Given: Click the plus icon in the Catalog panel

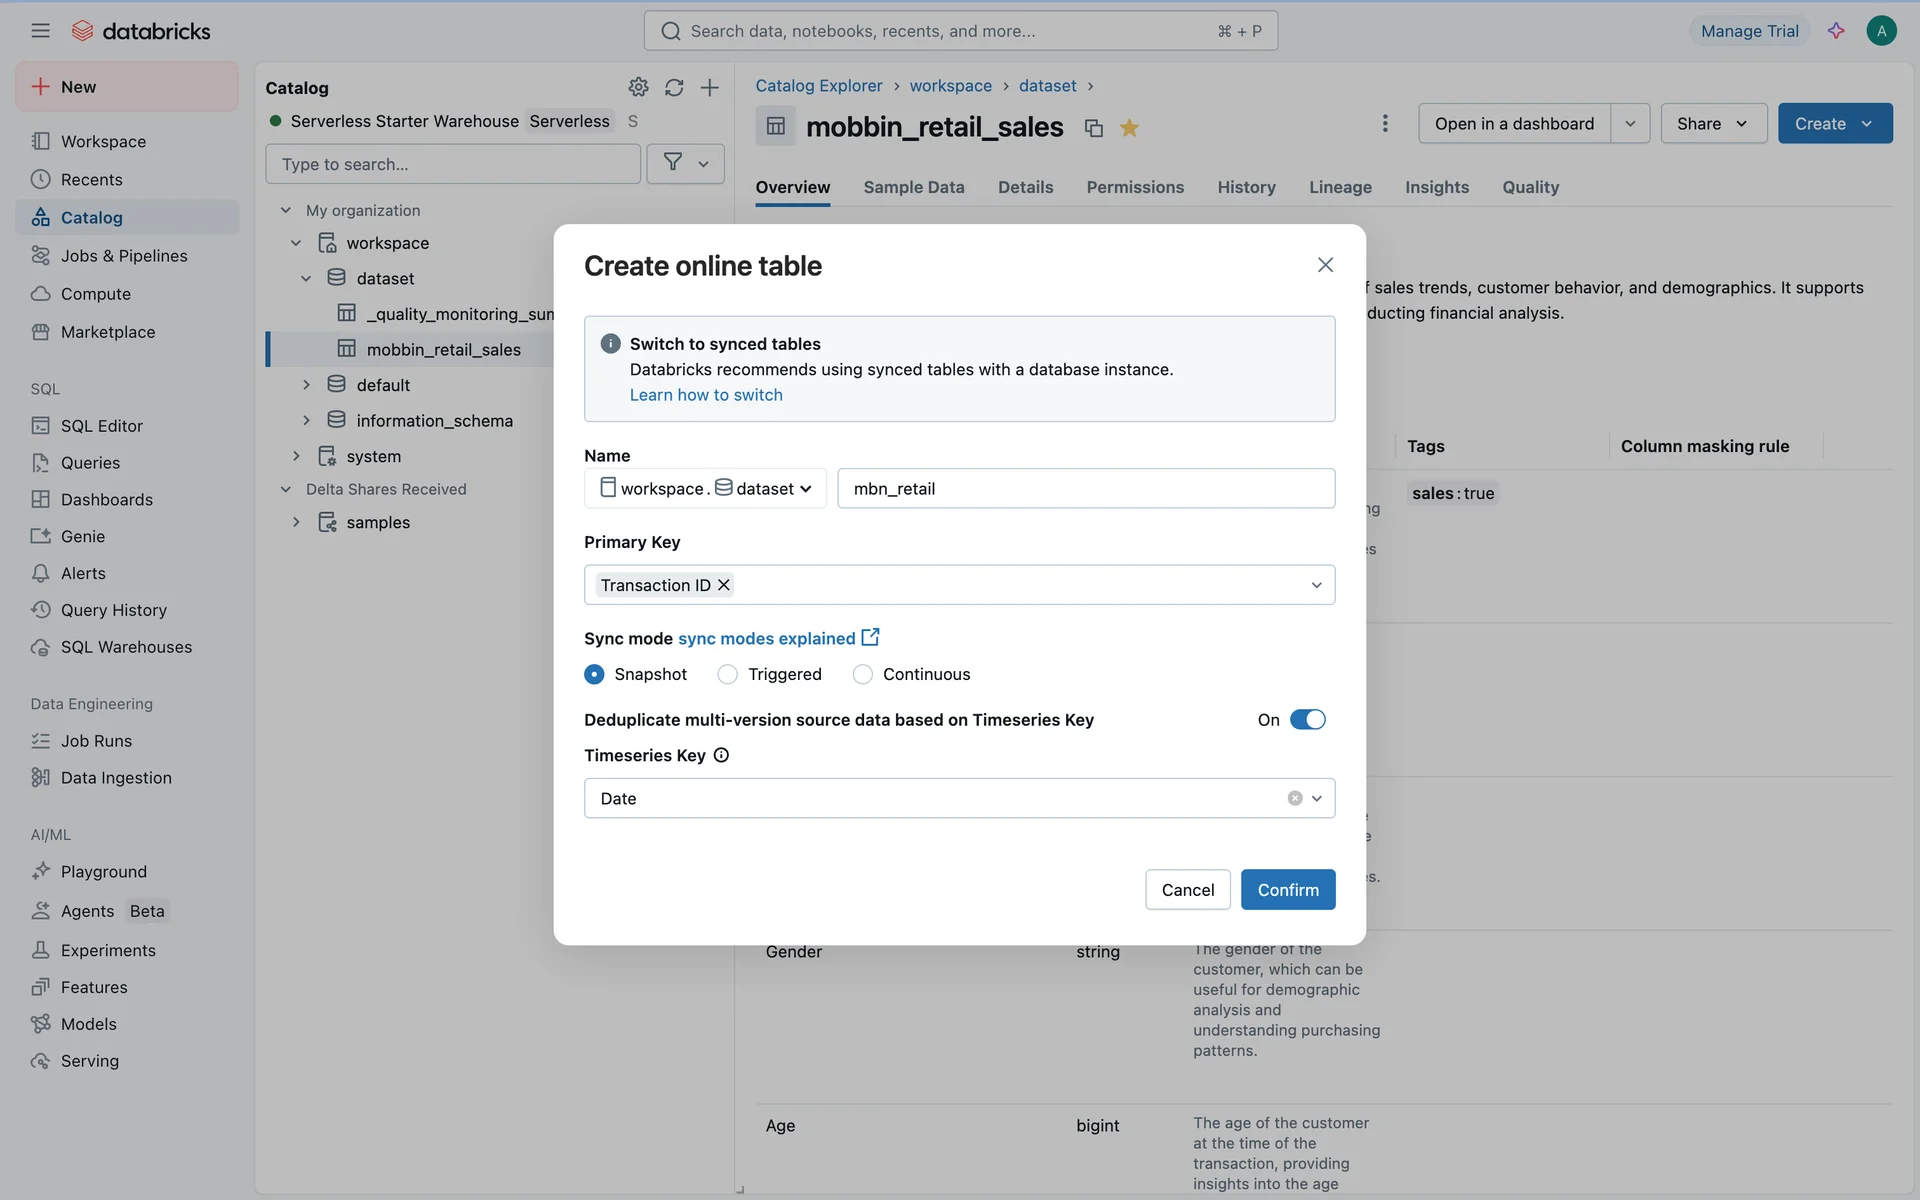Looking at the screenshot, I should tap(709, 87).
